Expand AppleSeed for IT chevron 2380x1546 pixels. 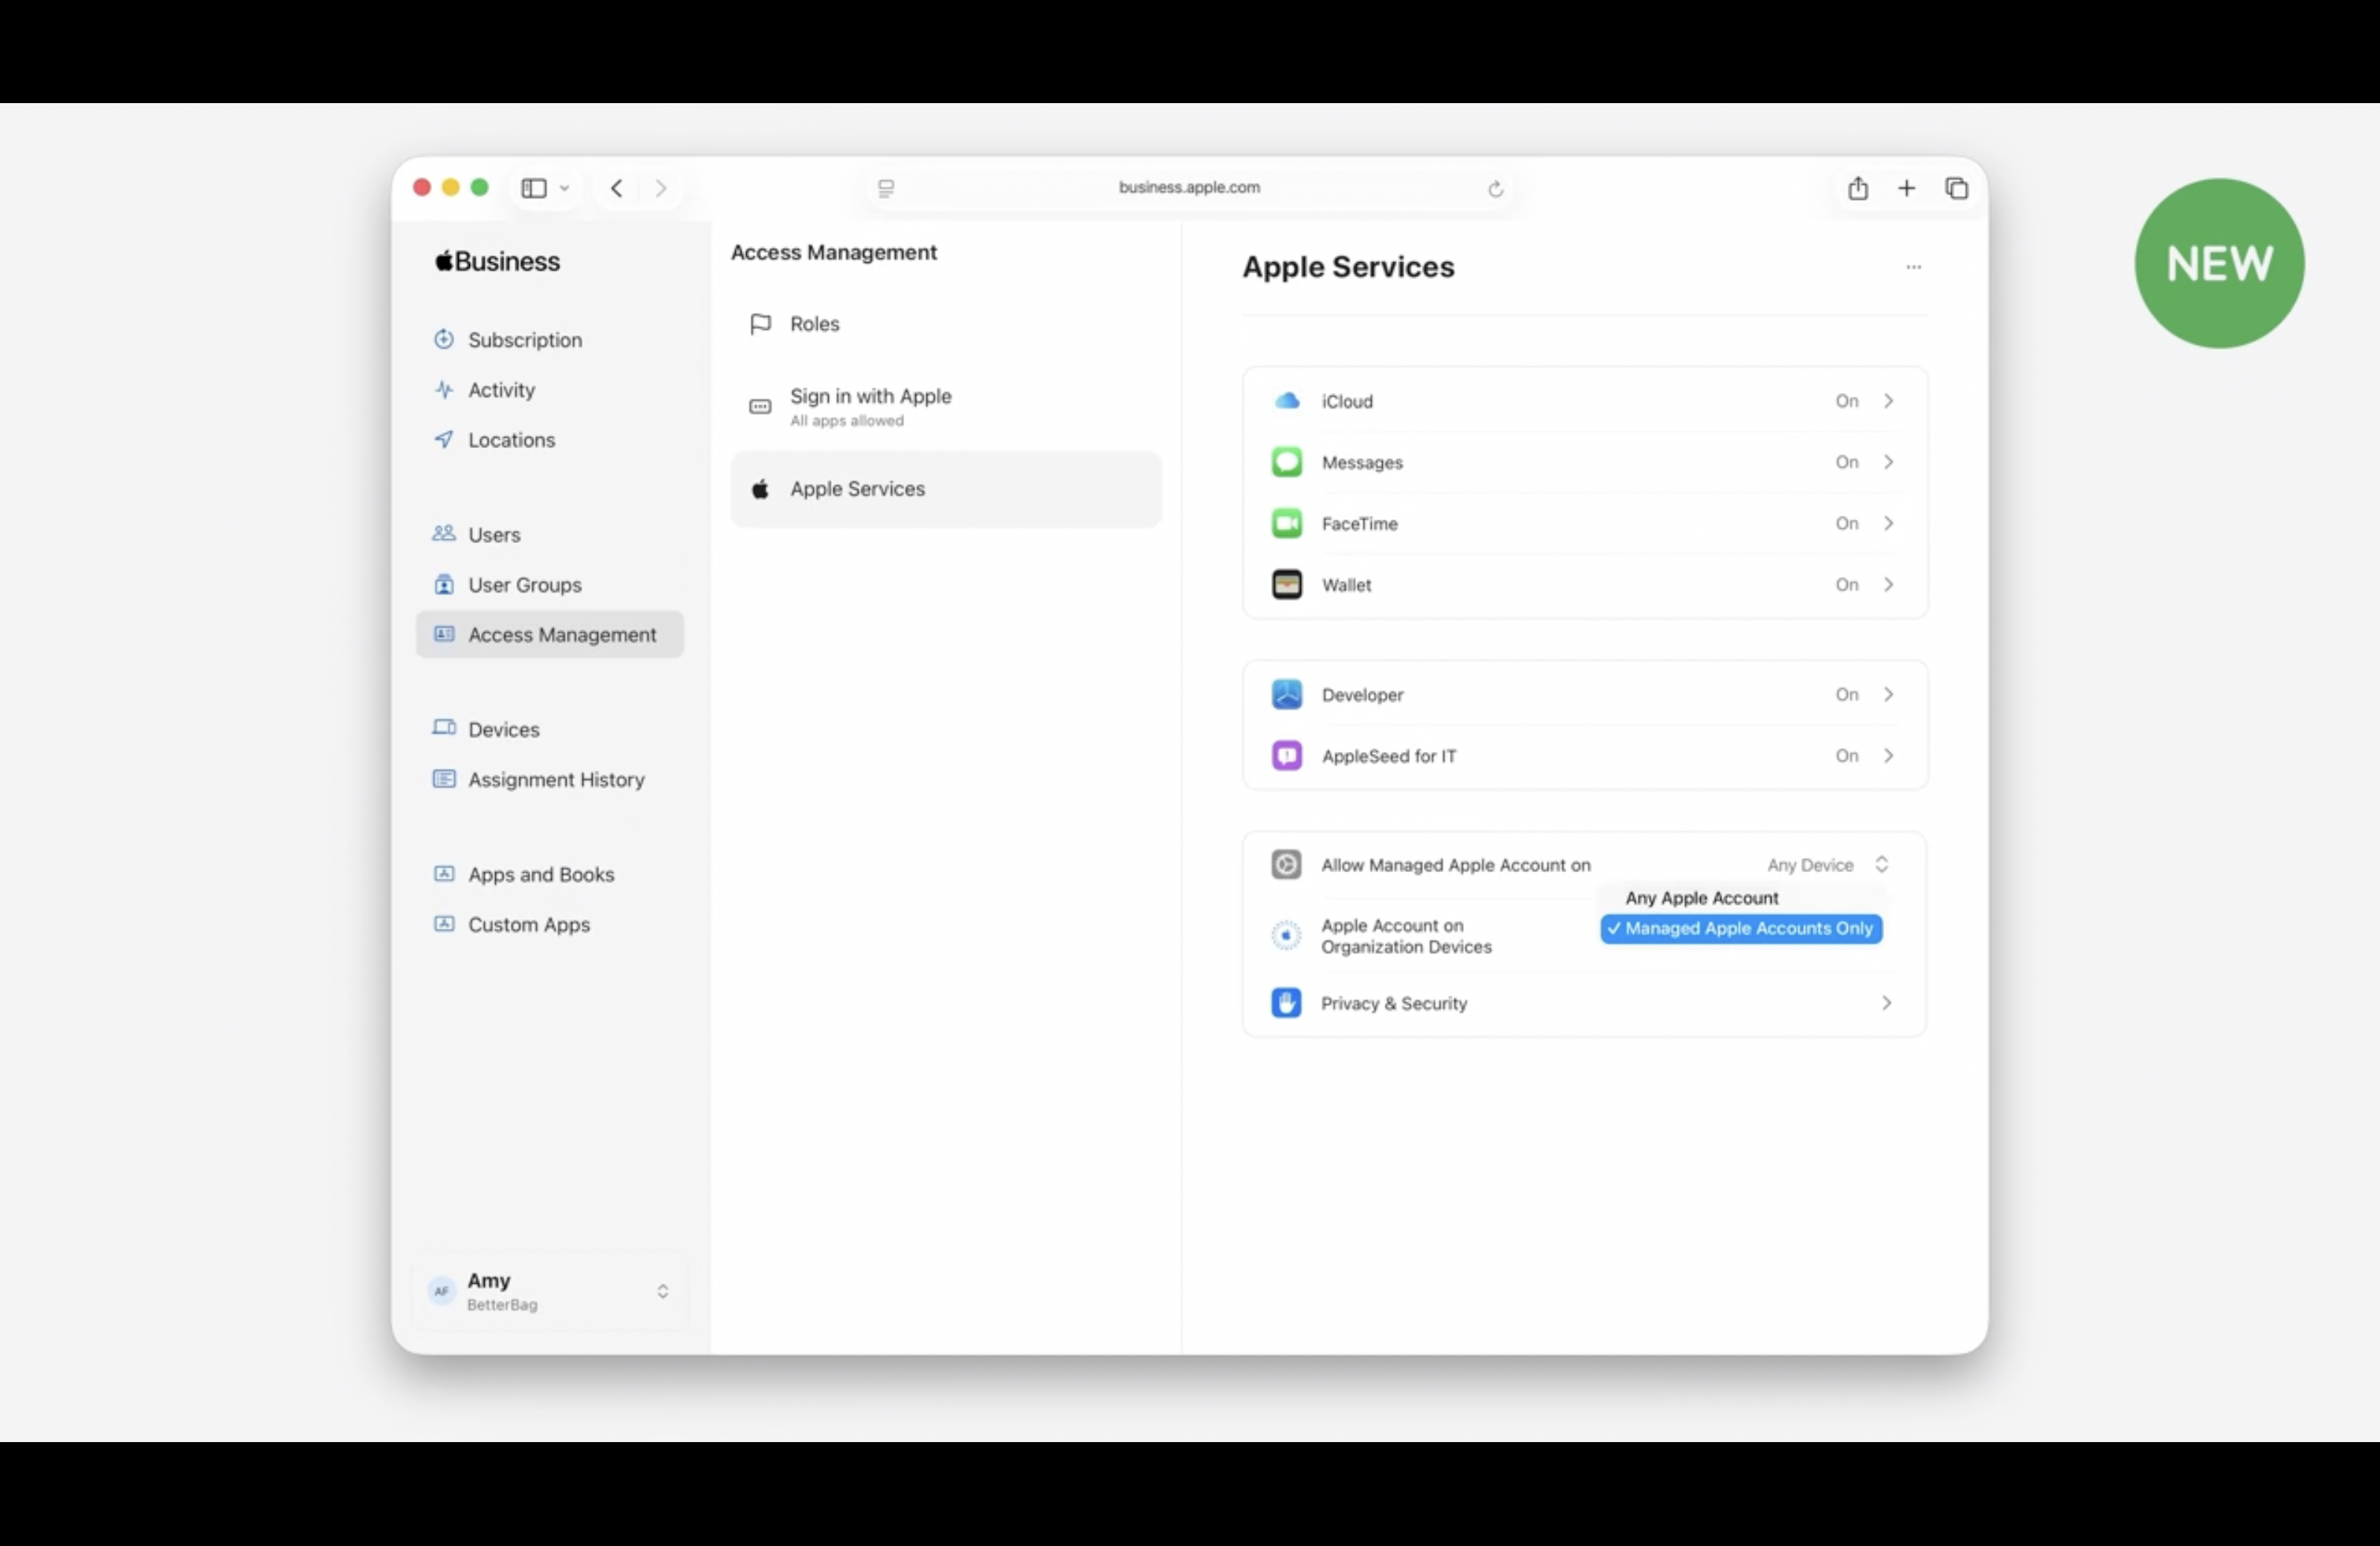pyautogui.click(x=1888, y=755)
